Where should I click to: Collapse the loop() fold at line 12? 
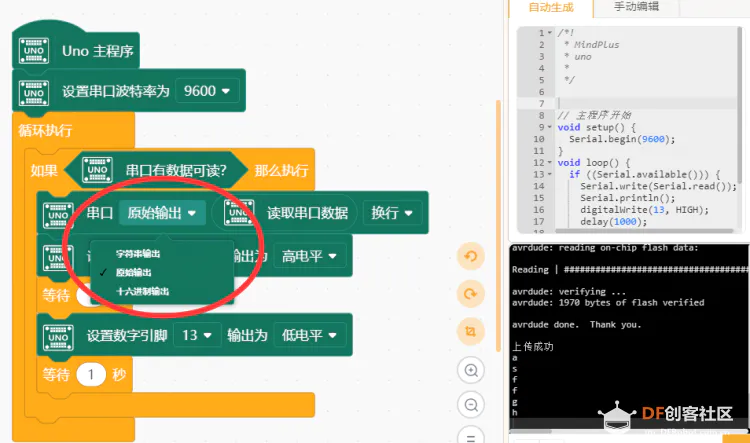pos(550,163)
